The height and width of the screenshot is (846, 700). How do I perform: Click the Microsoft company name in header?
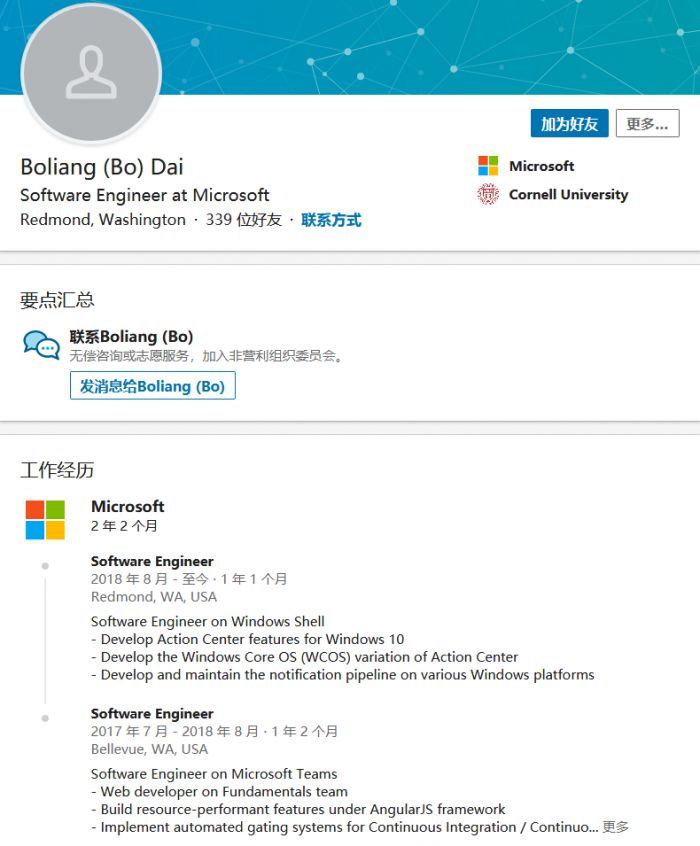[541, 166]
